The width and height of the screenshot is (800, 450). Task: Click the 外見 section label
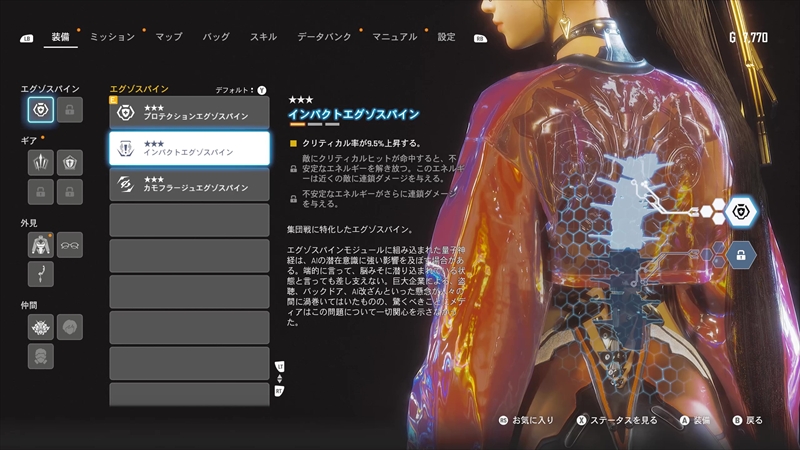click(x=29, y=223)
